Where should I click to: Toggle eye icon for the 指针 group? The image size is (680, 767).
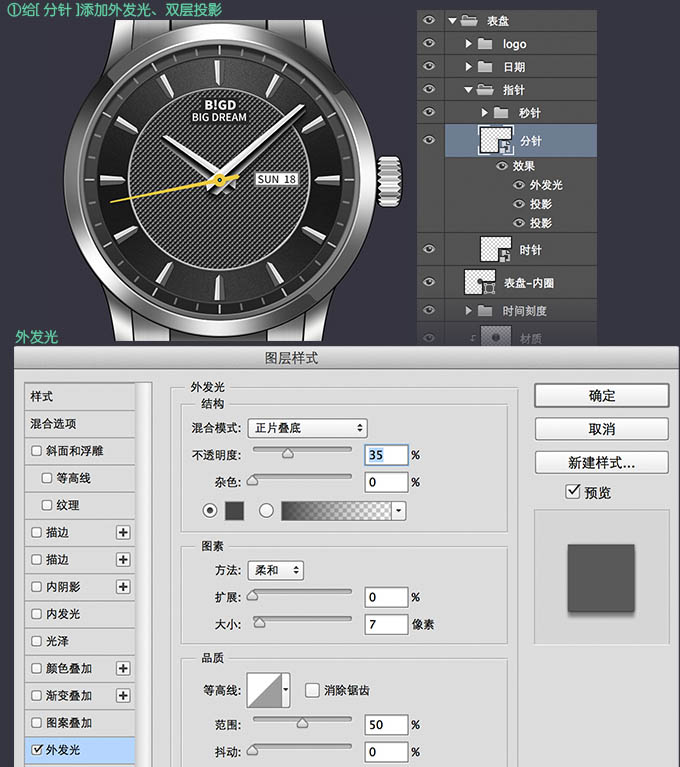click(x=429, y=89)
